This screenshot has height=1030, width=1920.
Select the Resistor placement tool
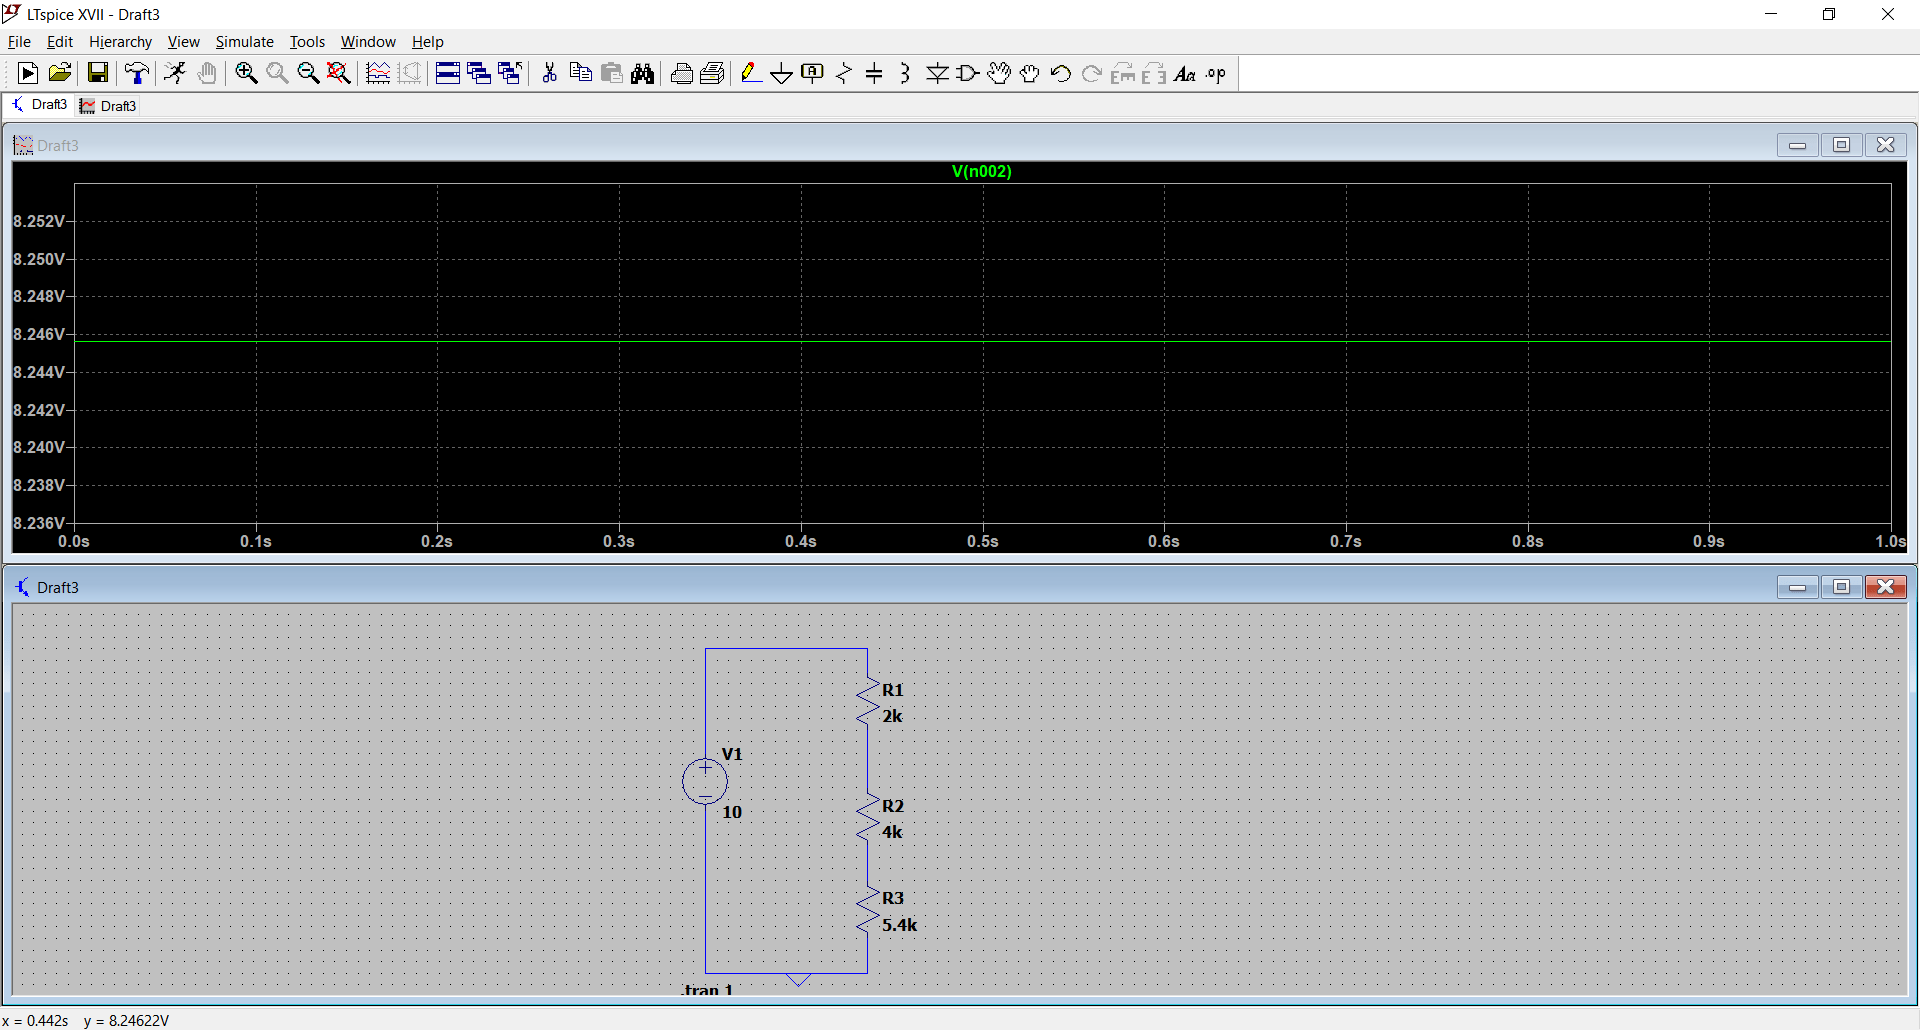843,72
